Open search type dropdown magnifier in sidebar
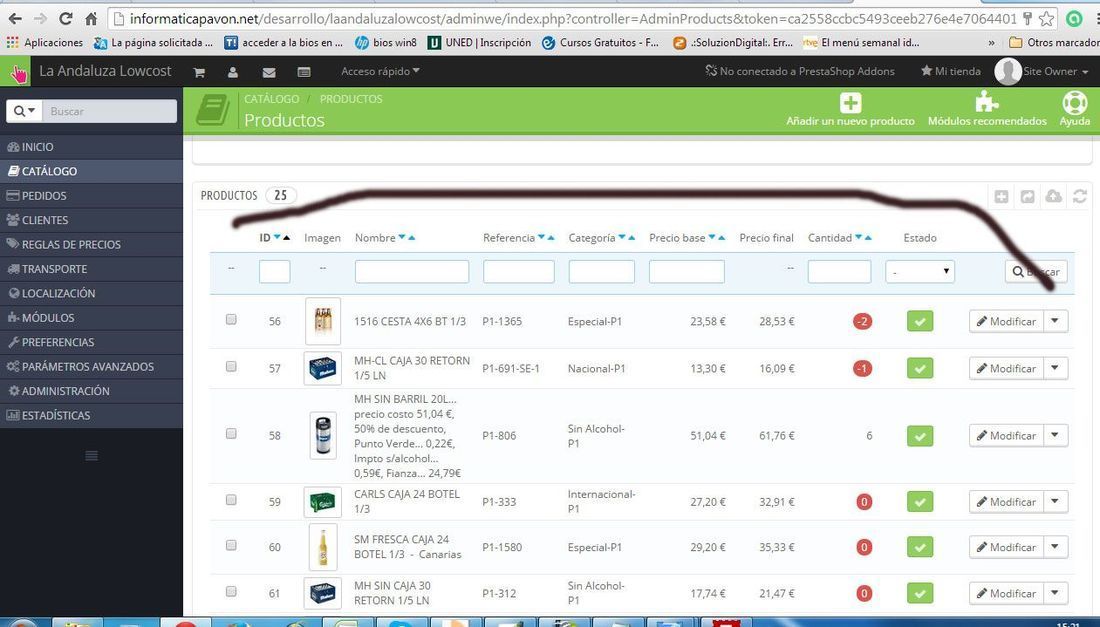The image size is (1100, 627). 24,111
